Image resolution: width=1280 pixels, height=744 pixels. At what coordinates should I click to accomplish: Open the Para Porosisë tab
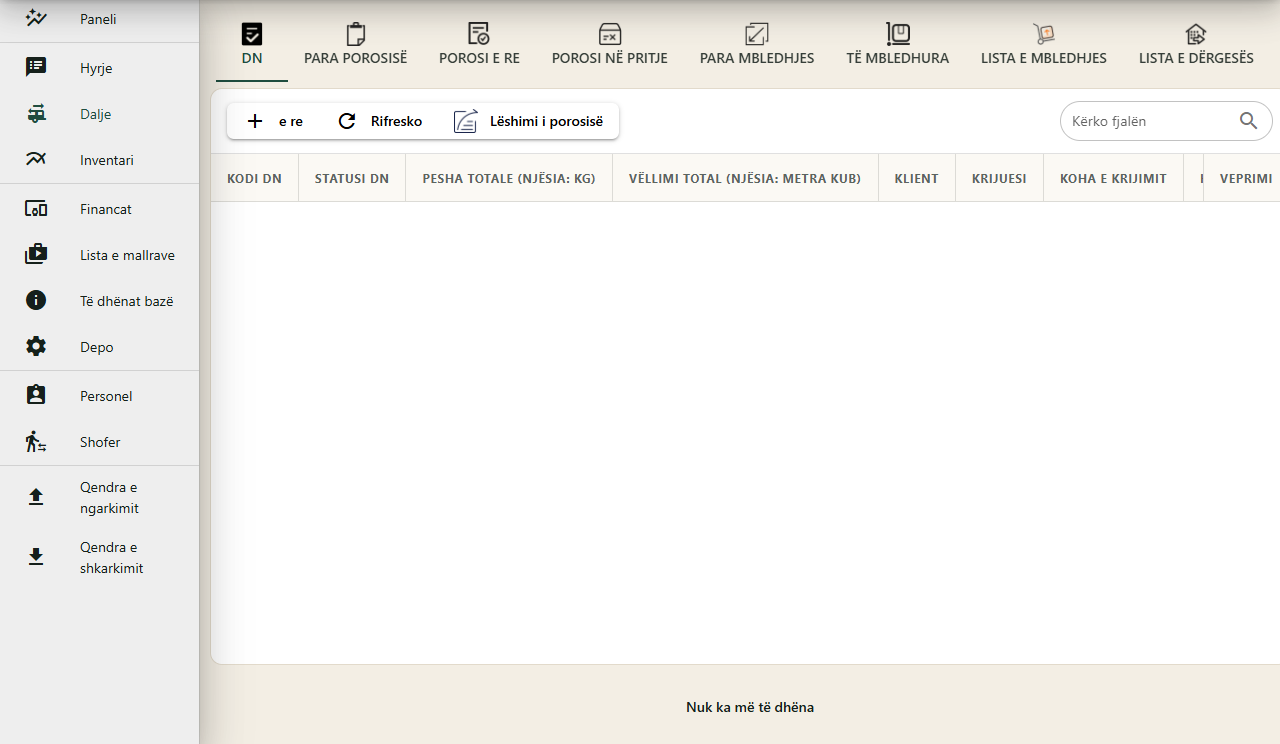coord(356,44)
